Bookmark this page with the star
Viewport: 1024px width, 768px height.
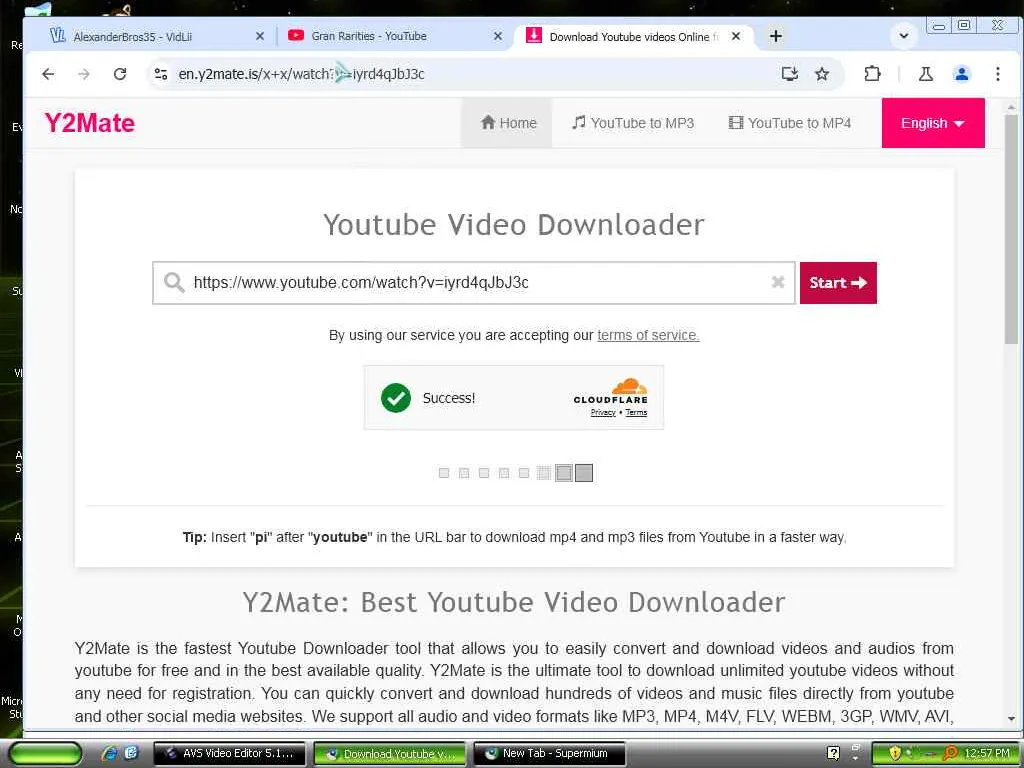[x=822, y=74]
